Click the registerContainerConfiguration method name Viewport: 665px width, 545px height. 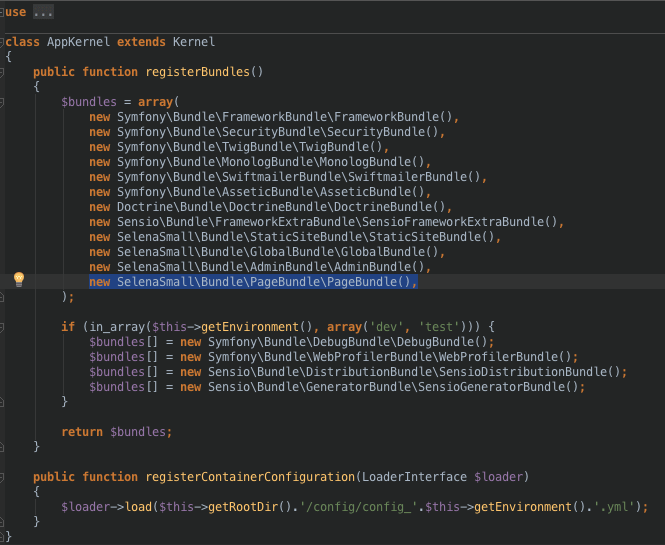pos(250,477)
